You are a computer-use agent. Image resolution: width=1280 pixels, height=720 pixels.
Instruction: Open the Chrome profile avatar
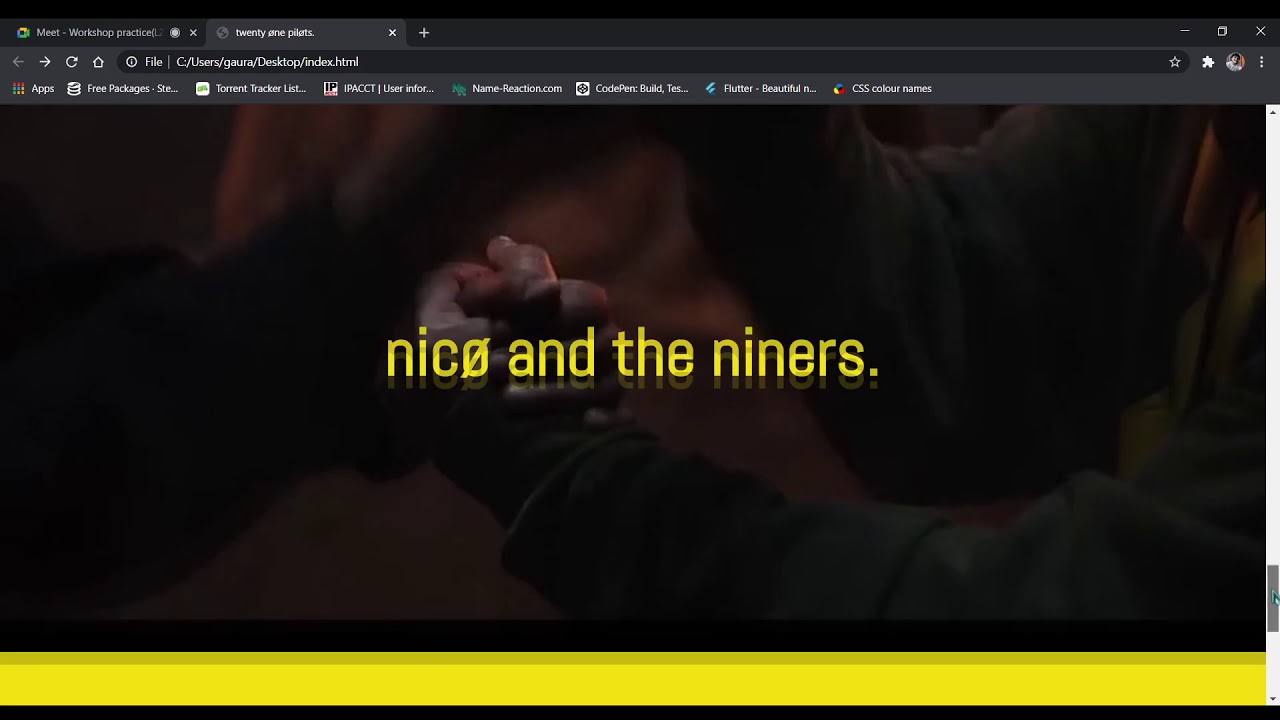click(x=1235, y=62)
